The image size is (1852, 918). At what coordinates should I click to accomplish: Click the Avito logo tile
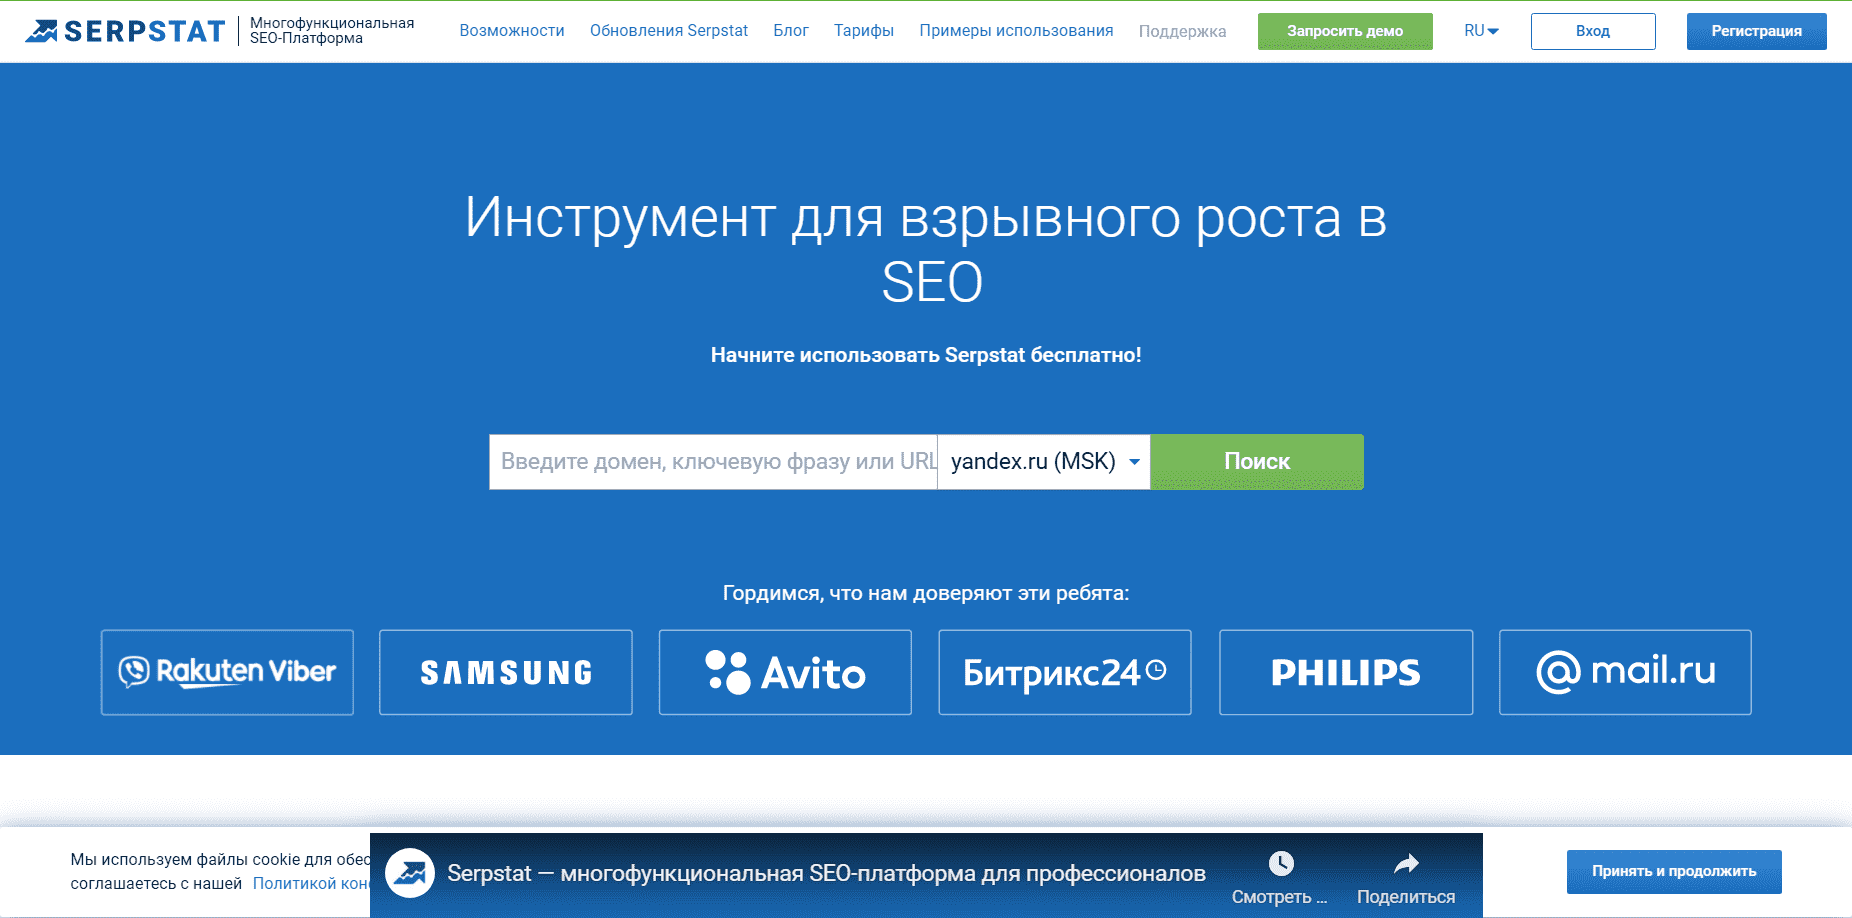(785, 672)
